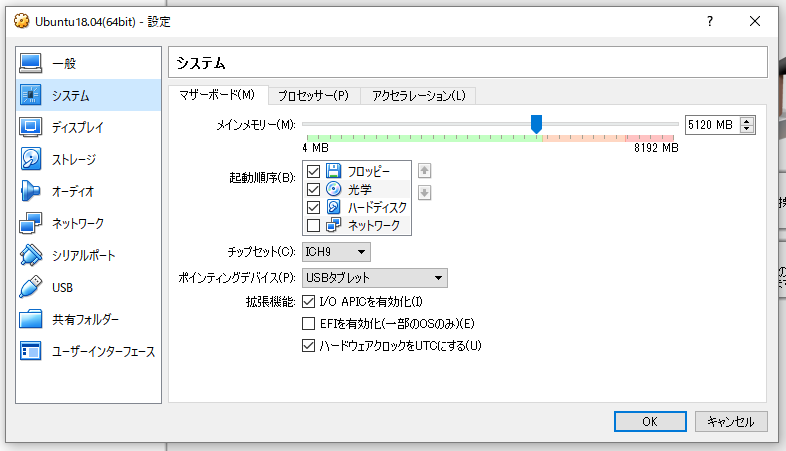Switch to the プロセッサー tab
Viewport: 786px width, 451px height.
tap(314, 95)
